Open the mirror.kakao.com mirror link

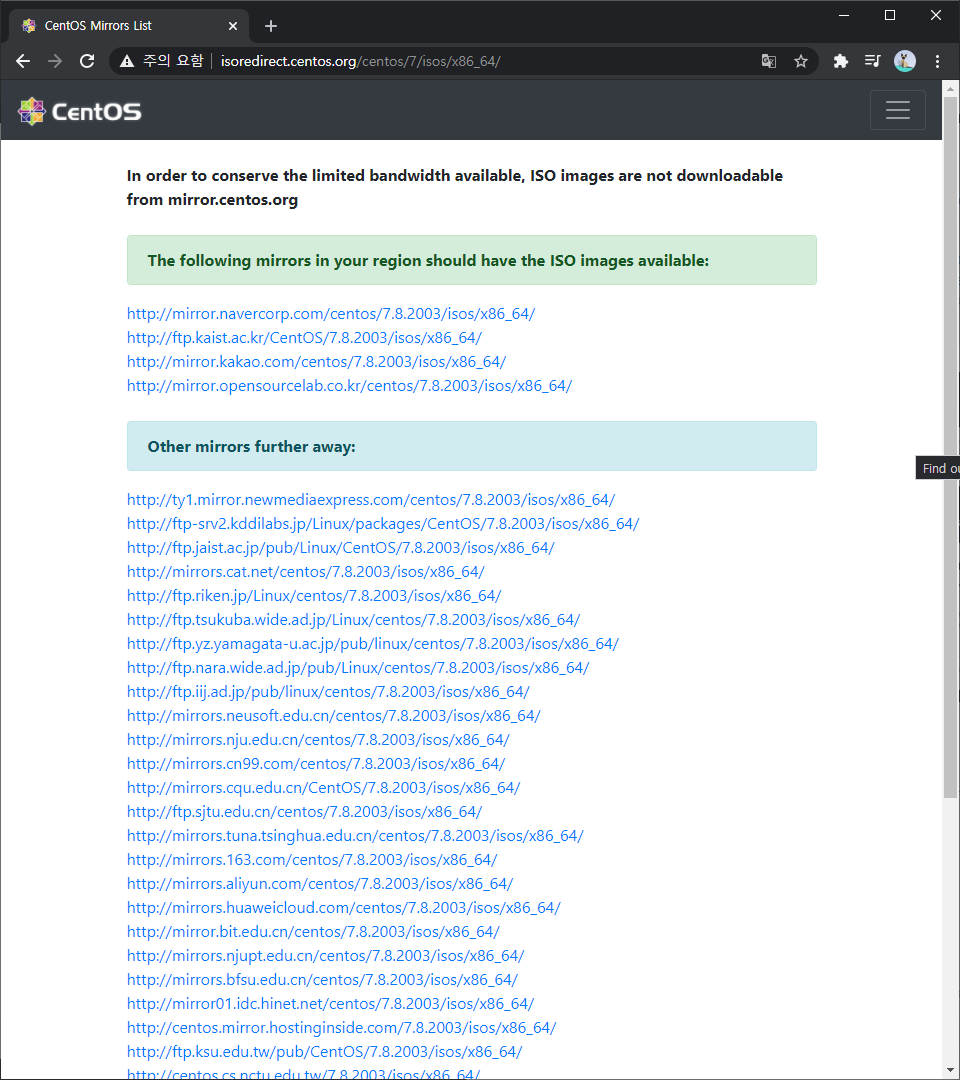click(316, 362)
